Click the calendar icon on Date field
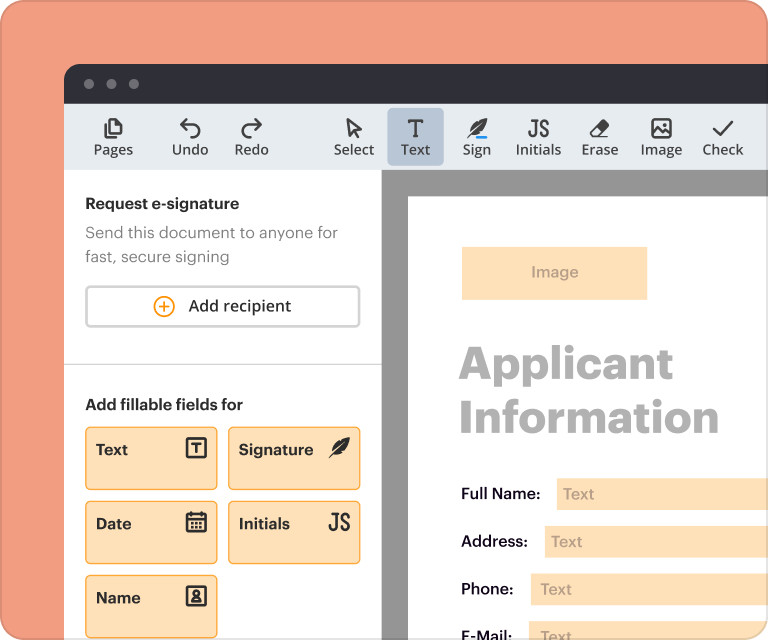Screen dimensions: 768x640 pos(196,522)
